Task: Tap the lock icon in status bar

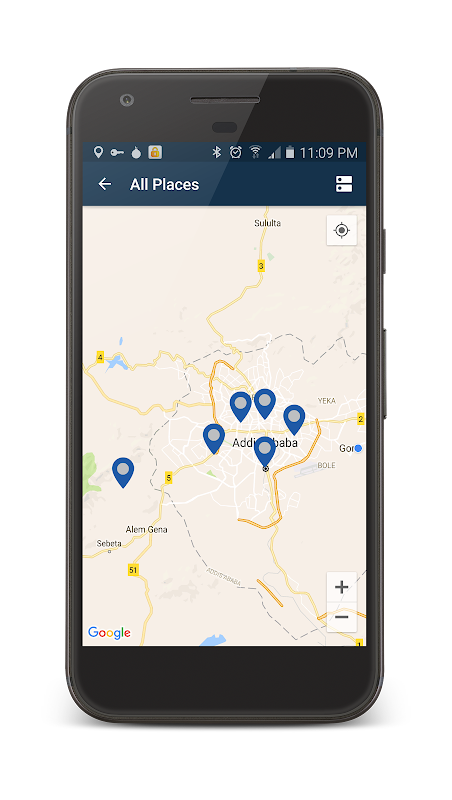Action: pyautogui.click(x=155, y=152)
